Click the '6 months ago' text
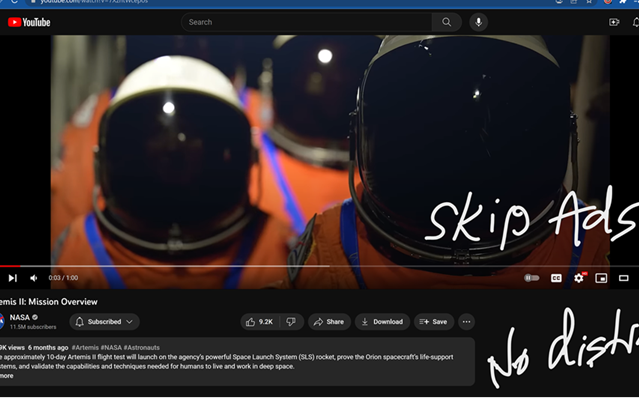 tap(48, 348)
